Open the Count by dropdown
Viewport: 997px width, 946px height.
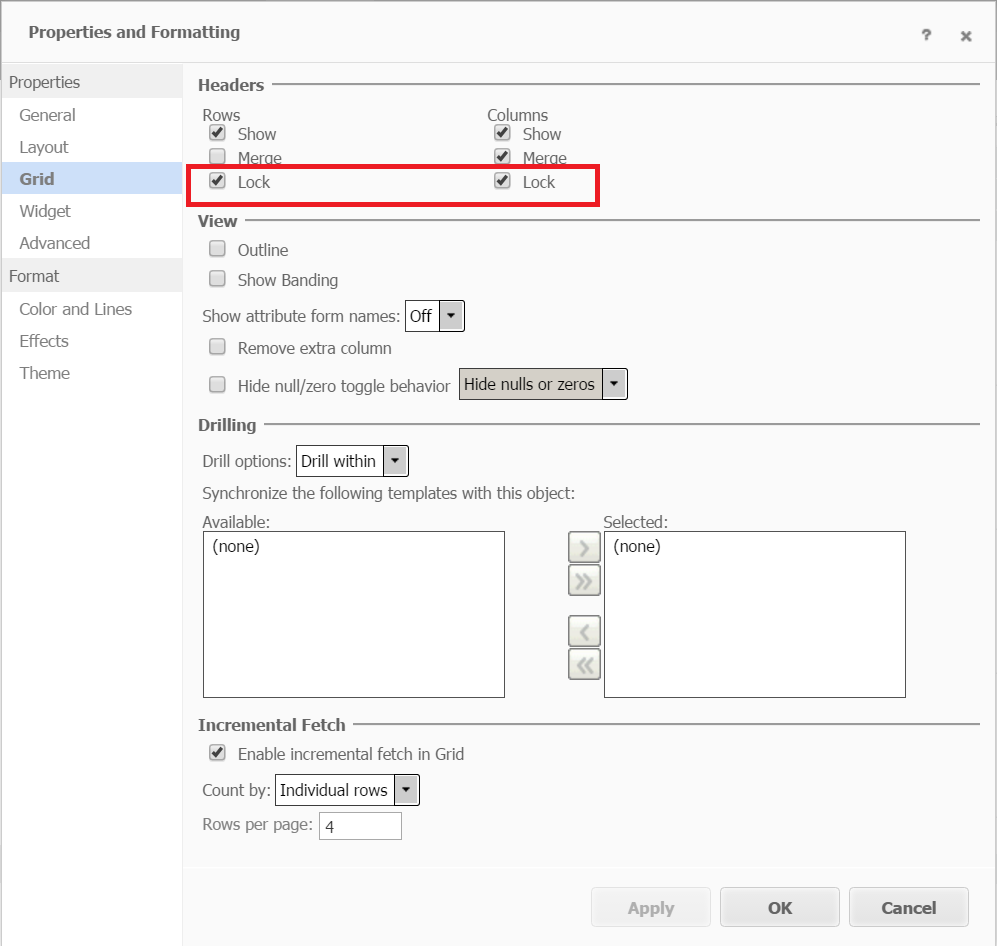(x=406, y=790)
